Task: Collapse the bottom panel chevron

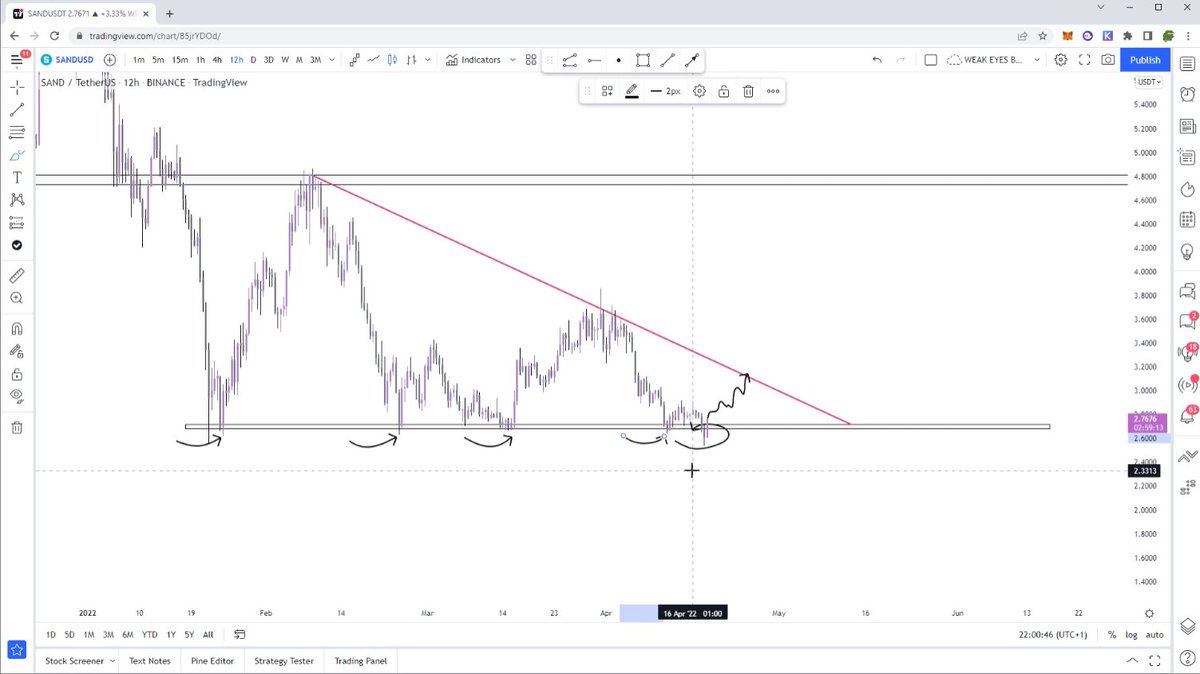Action: coord(1132,661)
